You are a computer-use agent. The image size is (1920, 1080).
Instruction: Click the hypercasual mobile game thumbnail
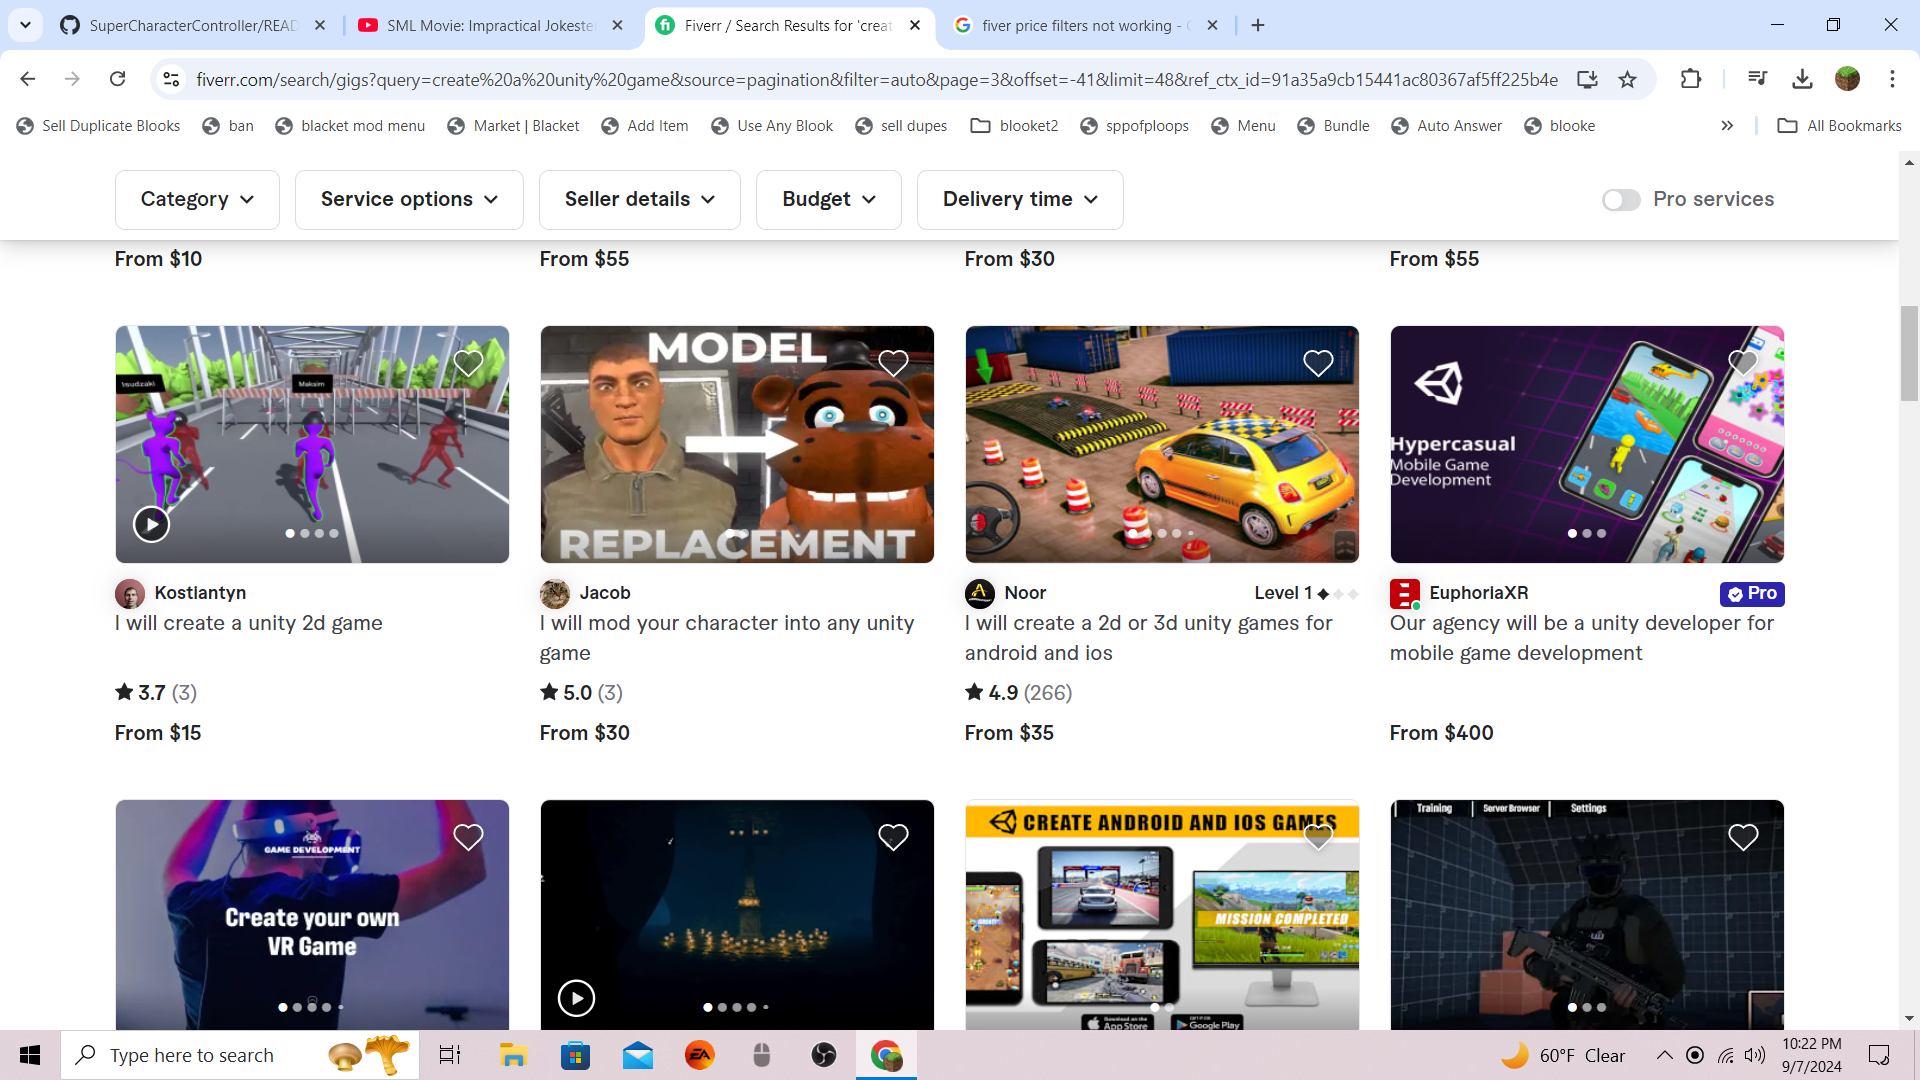pos(1586,444)
